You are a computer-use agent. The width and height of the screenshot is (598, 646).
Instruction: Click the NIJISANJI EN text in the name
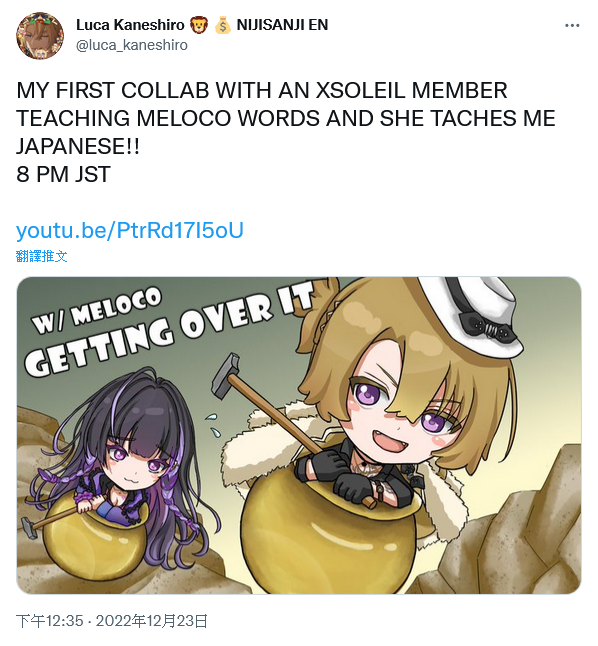[x=282, y=25]
